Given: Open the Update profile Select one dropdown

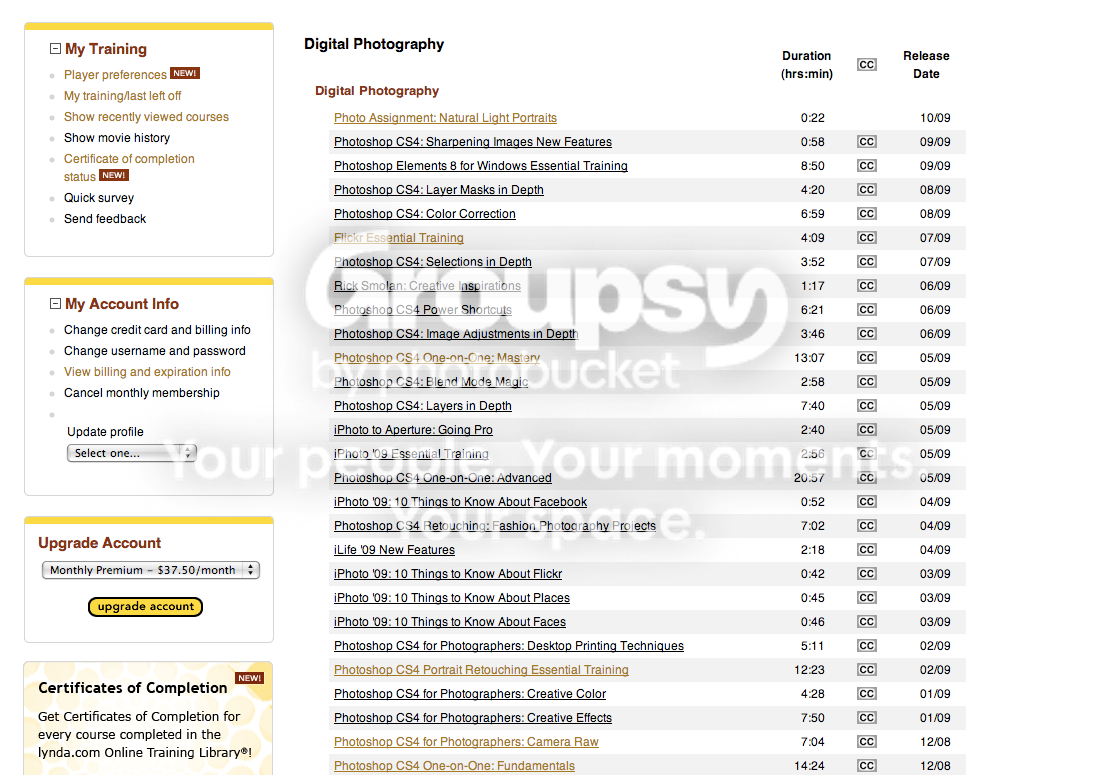Looking at the screenshot, I should pyautogui.click(x=131, y=453).
